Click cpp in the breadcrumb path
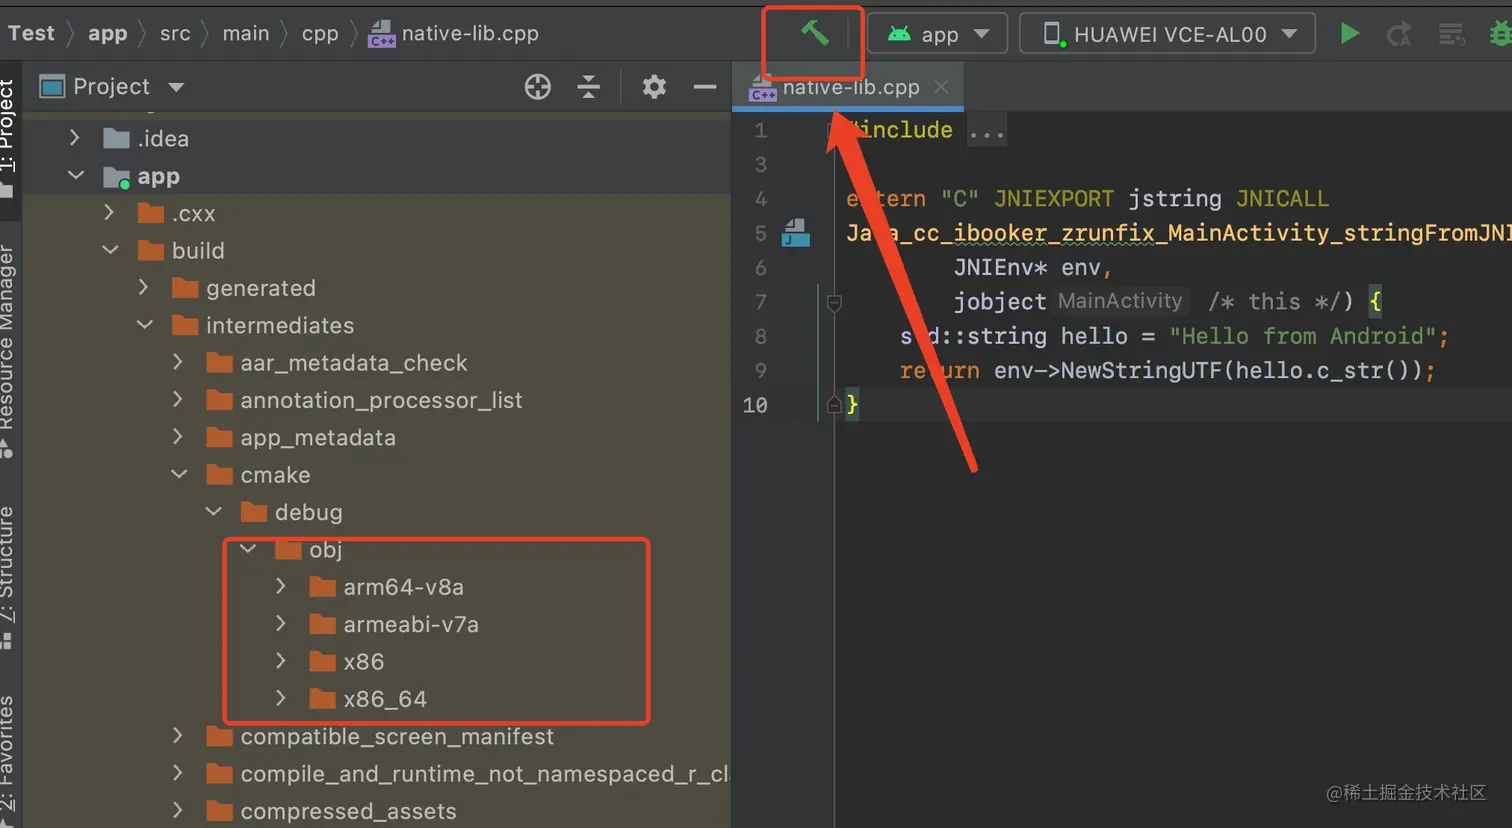Viewport: 1512px width, 828px height. coord(320,33)
